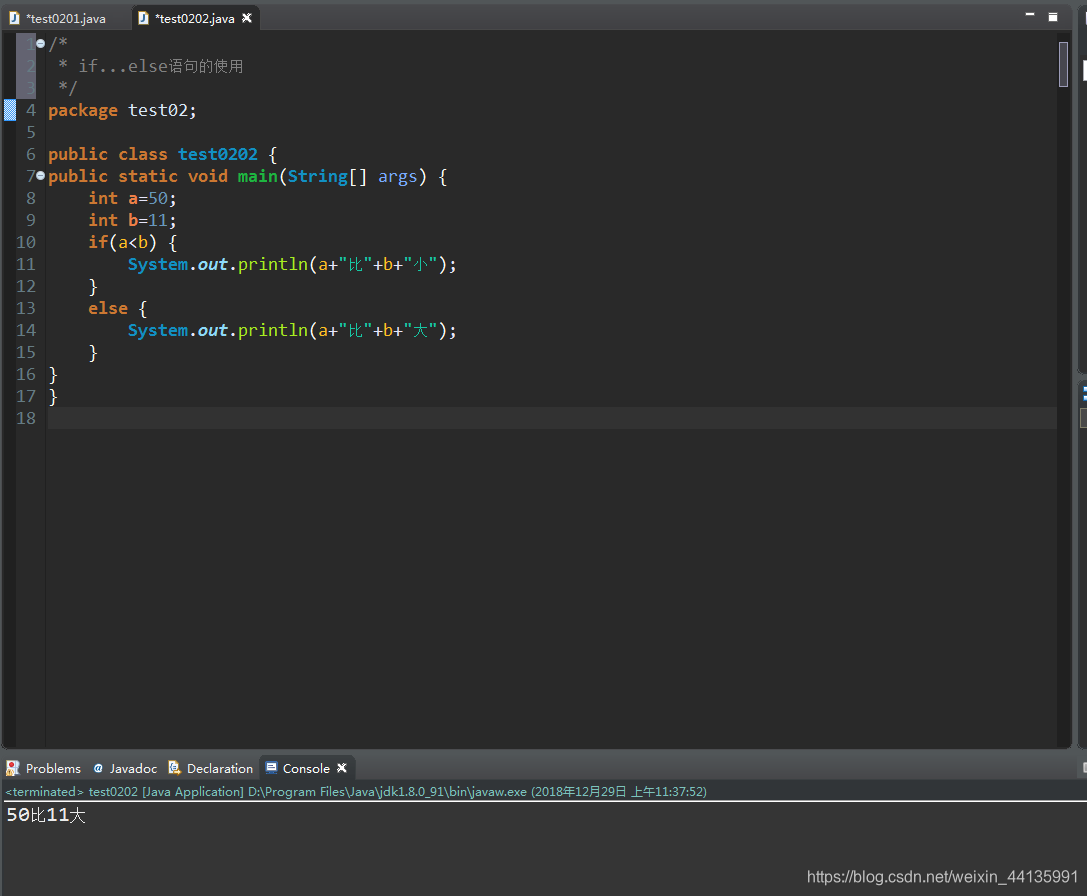Click the Javadoc @ icon
This screenshot has width=1087, height=896.
pos(98,768)
